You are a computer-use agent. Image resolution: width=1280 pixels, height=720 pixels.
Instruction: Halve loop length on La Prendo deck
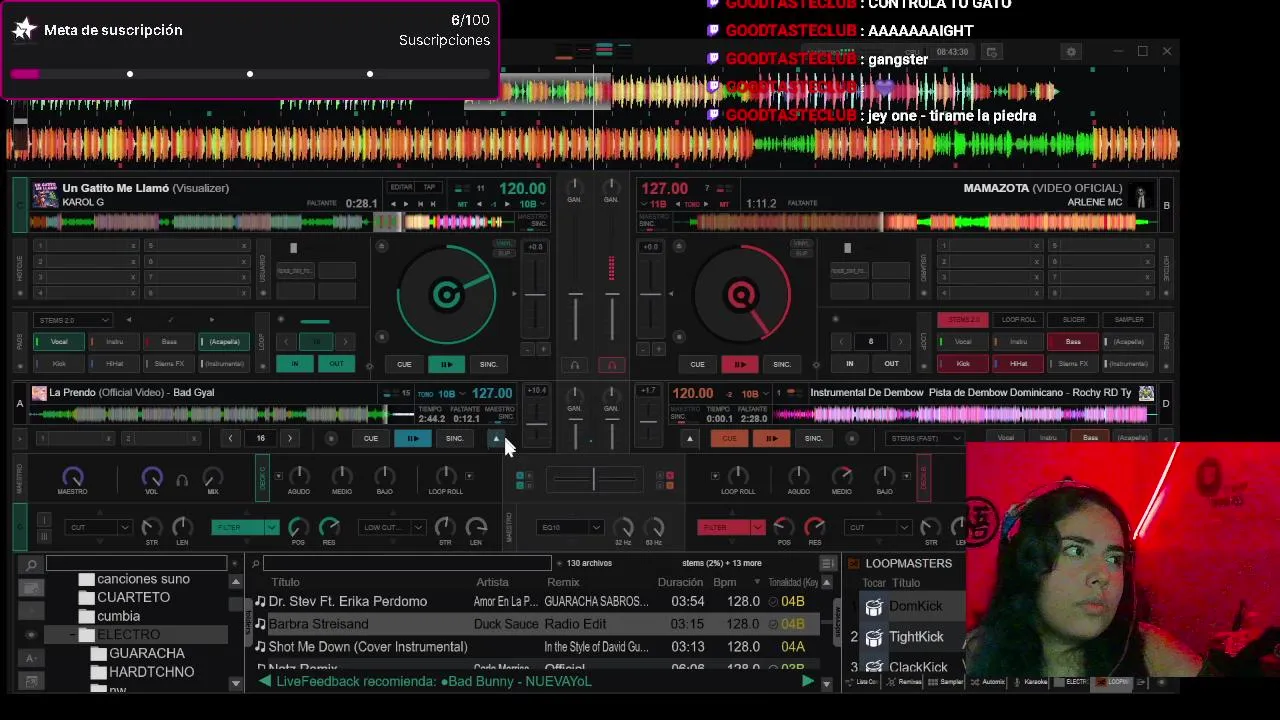point(231,438)
